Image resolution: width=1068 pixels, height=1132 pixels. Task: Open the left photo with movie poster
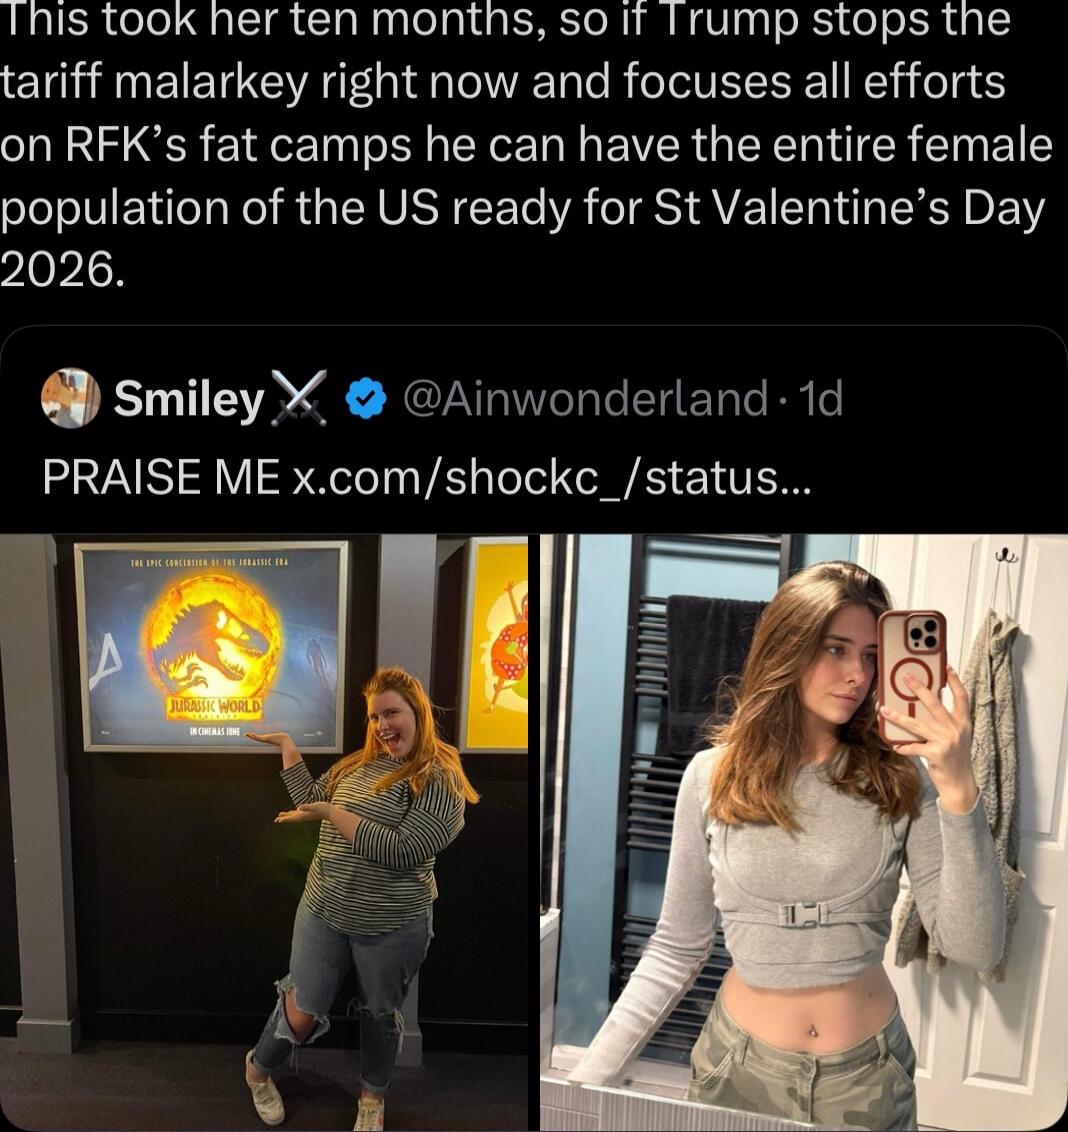pos(264,832)
